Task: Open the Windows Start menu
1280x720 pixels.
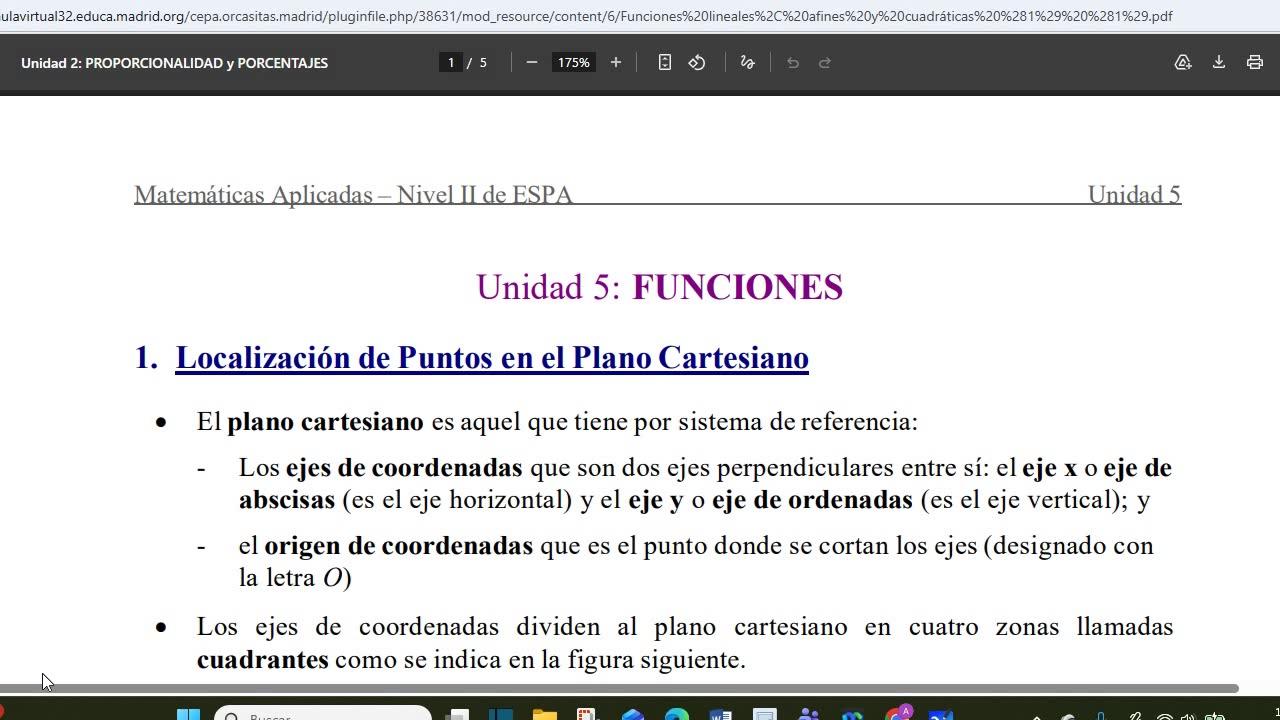Action: pyautogui.click(x=188, y=715)
